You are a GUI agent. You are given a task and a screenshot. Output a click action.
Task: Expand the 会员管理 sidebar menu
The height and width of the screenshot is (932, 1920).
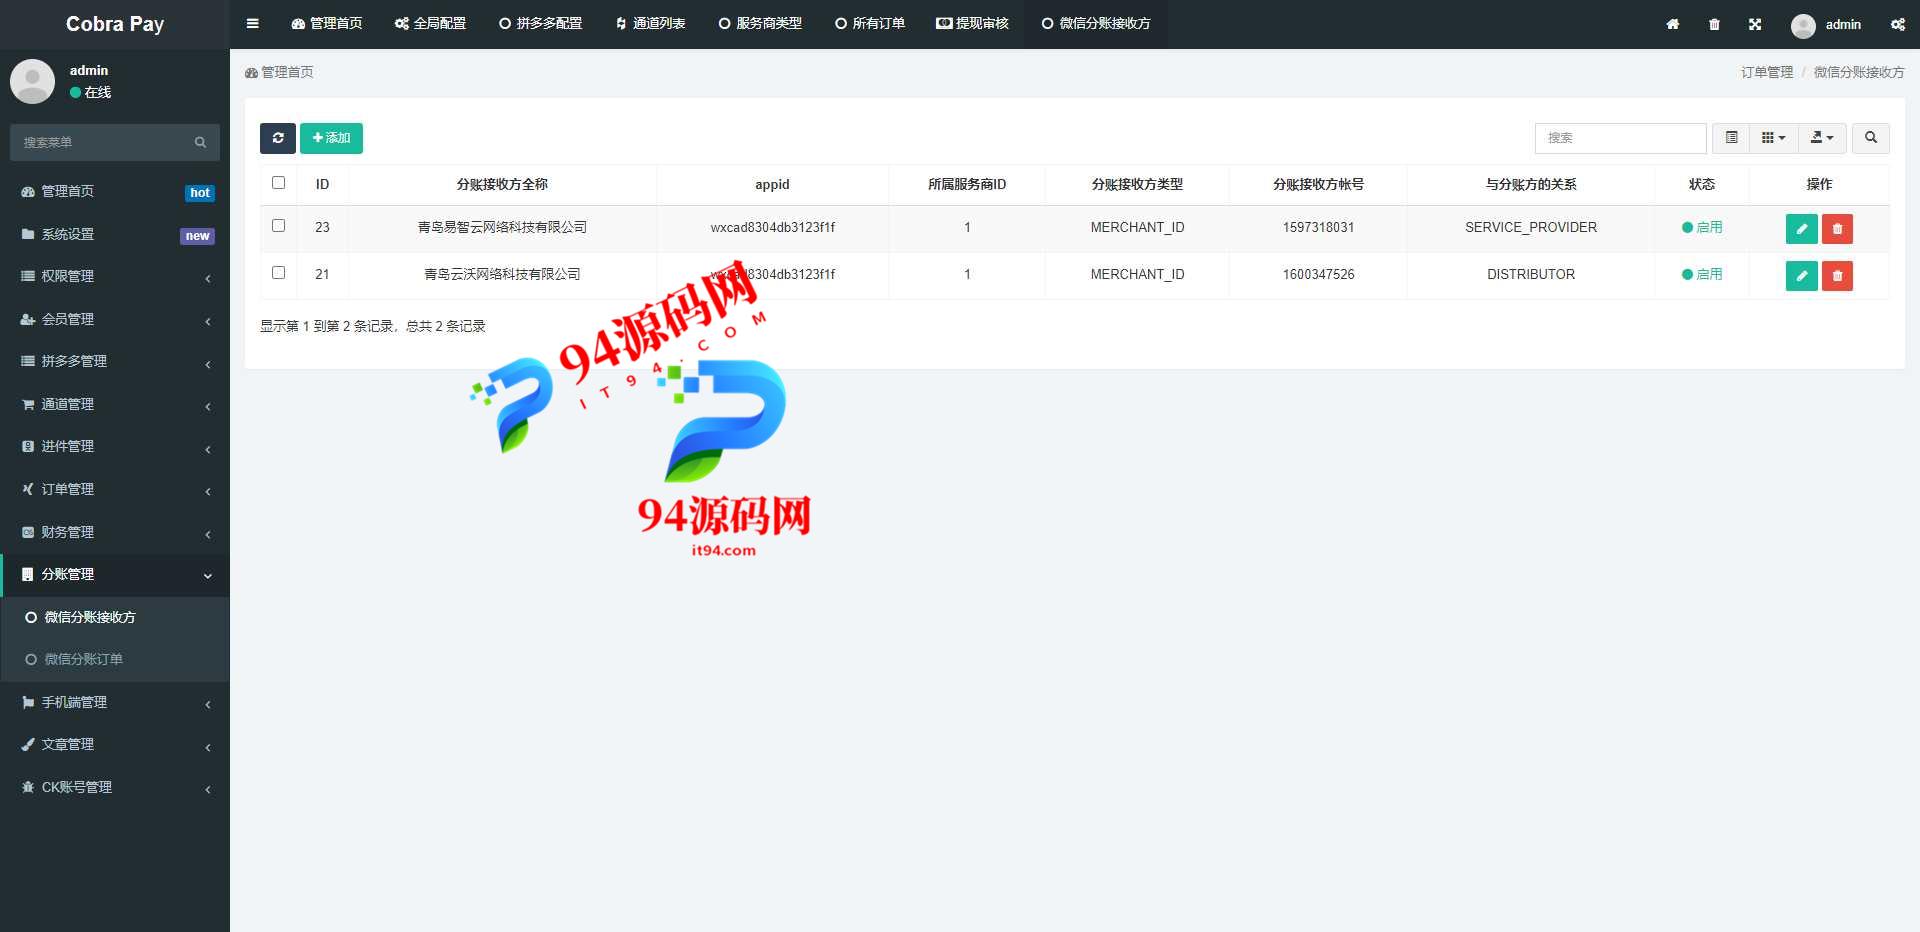[x=115, y=320]
